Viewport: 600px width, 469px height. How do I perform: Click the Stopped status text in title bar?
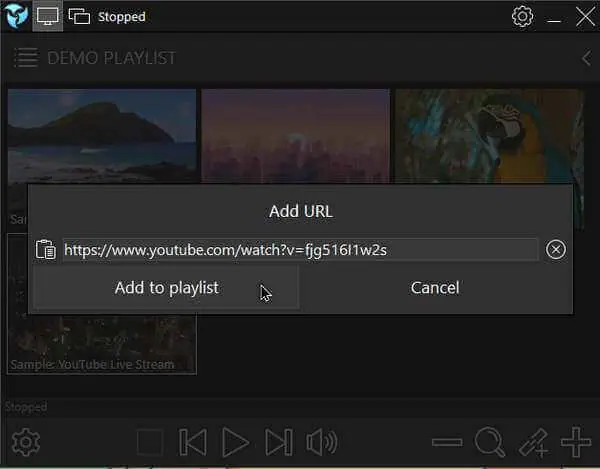(x=121, y=17)
